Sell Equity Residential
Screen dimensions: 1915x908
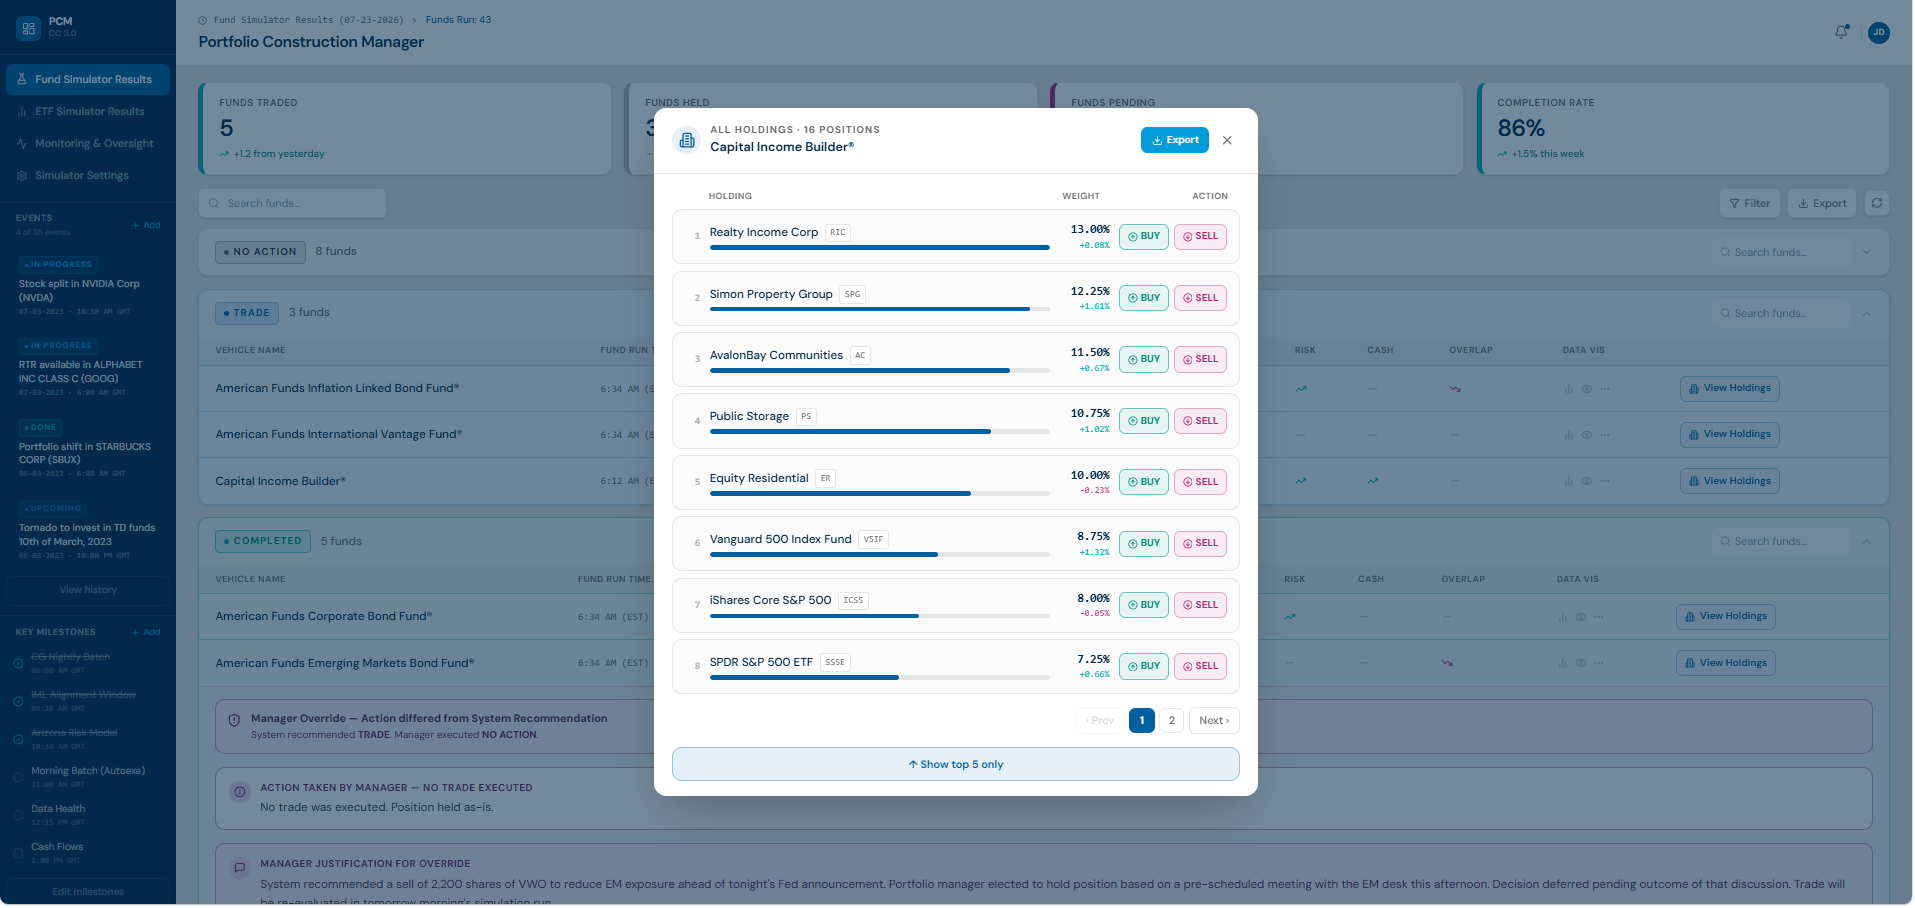point(1200,482)
